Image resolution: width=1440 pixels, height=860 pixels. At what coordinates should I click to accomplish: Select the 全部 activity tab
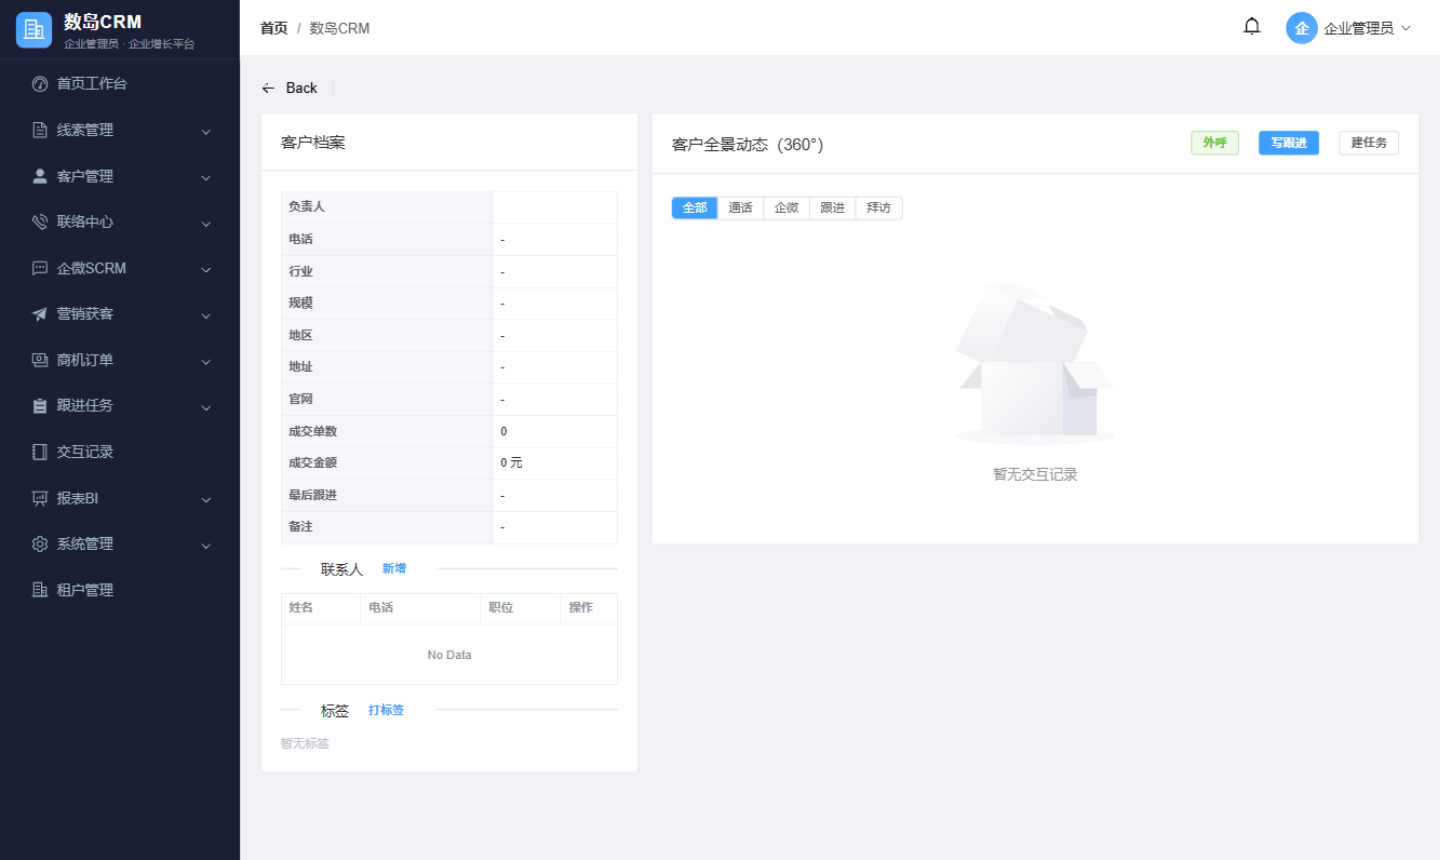(695, 208)
